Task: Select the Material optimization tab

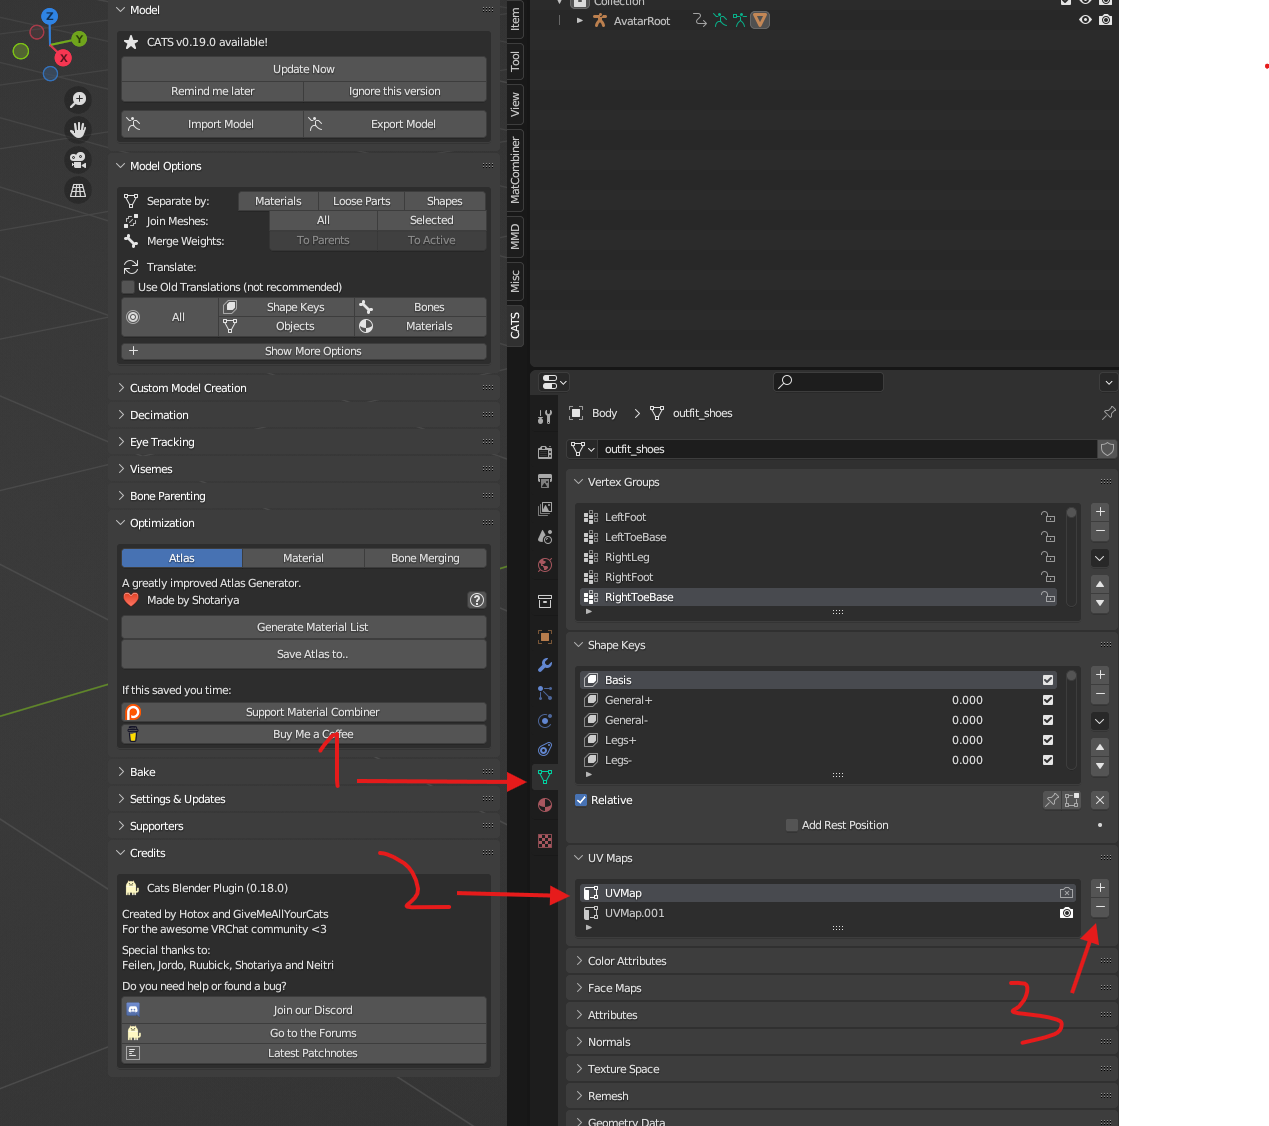Action: click(x=303, y=558)
